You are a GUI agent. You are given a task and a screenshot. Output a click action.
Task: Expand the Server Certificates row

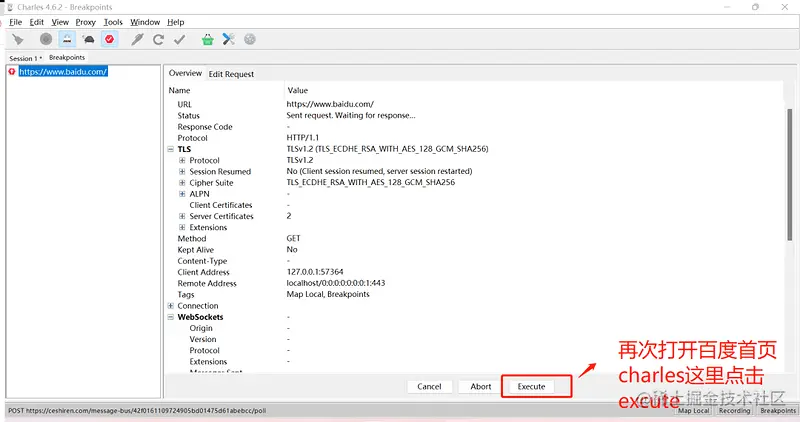(182, 216)
